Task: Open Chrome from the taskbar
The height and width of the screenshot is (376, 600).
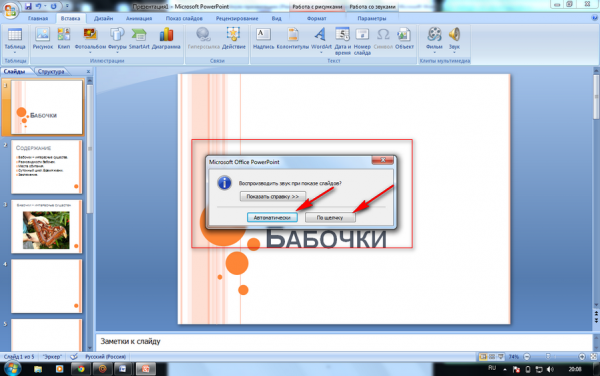Action: click(x=81, y=369)
